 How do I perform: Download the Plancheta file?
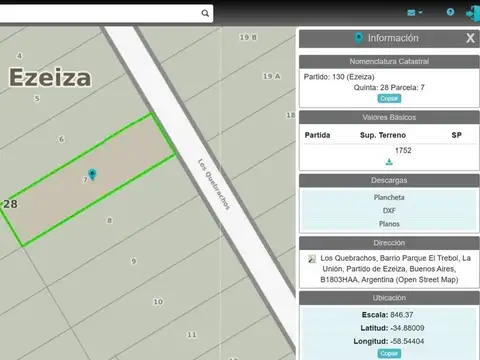click(x=389, y=197)
